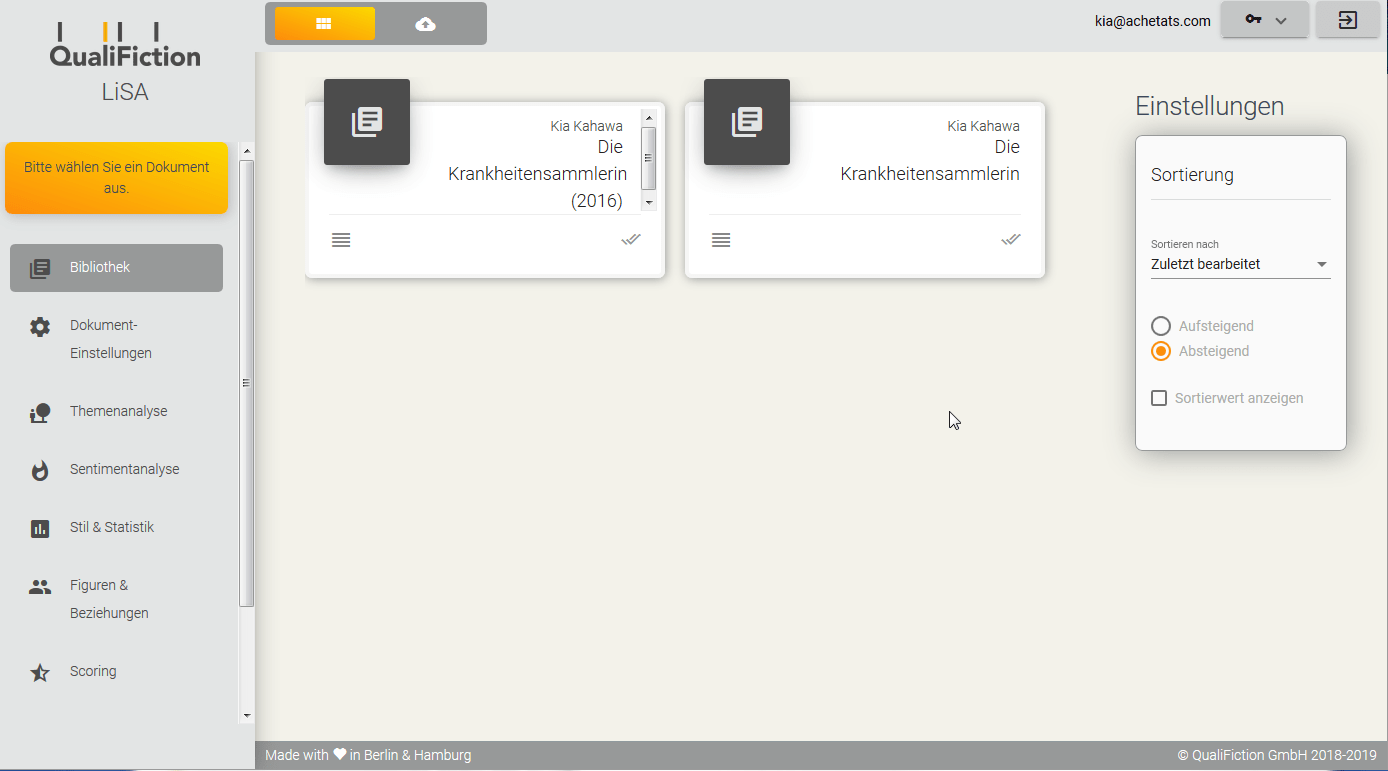1388x771 pixels.
Task: Enable the Sortierwert anzeigen checkbox
Action: (x=1159, y=398)
